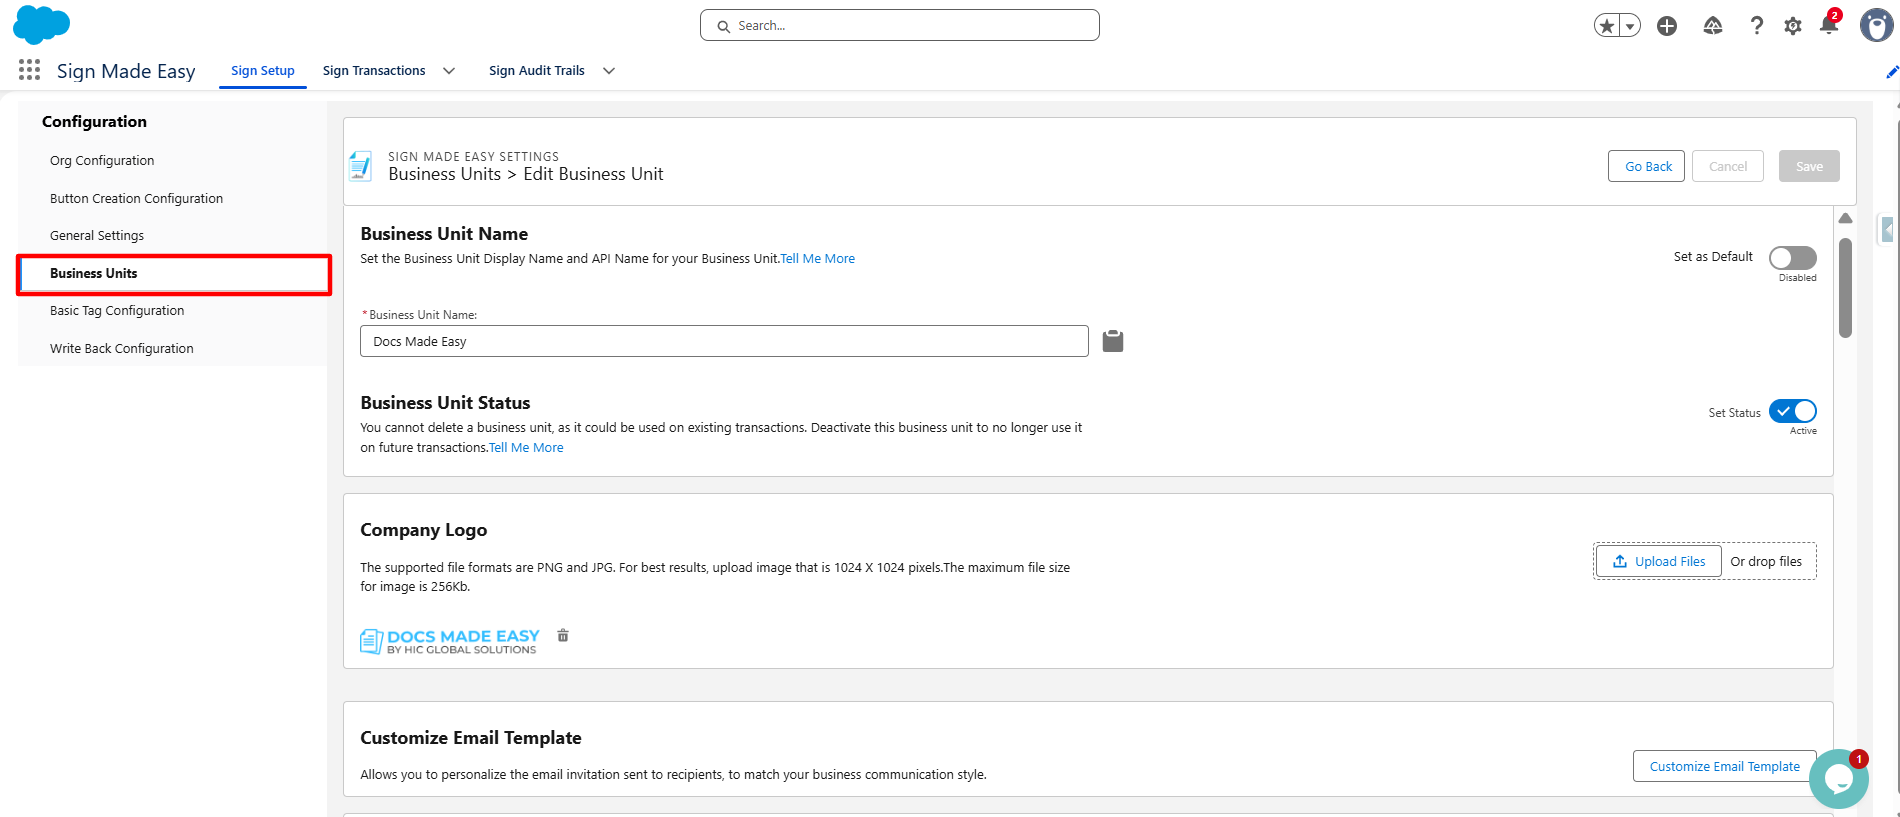Open the chat bubble widget
Viewport: 1900px width, 817px height.
click(1838, 779)
